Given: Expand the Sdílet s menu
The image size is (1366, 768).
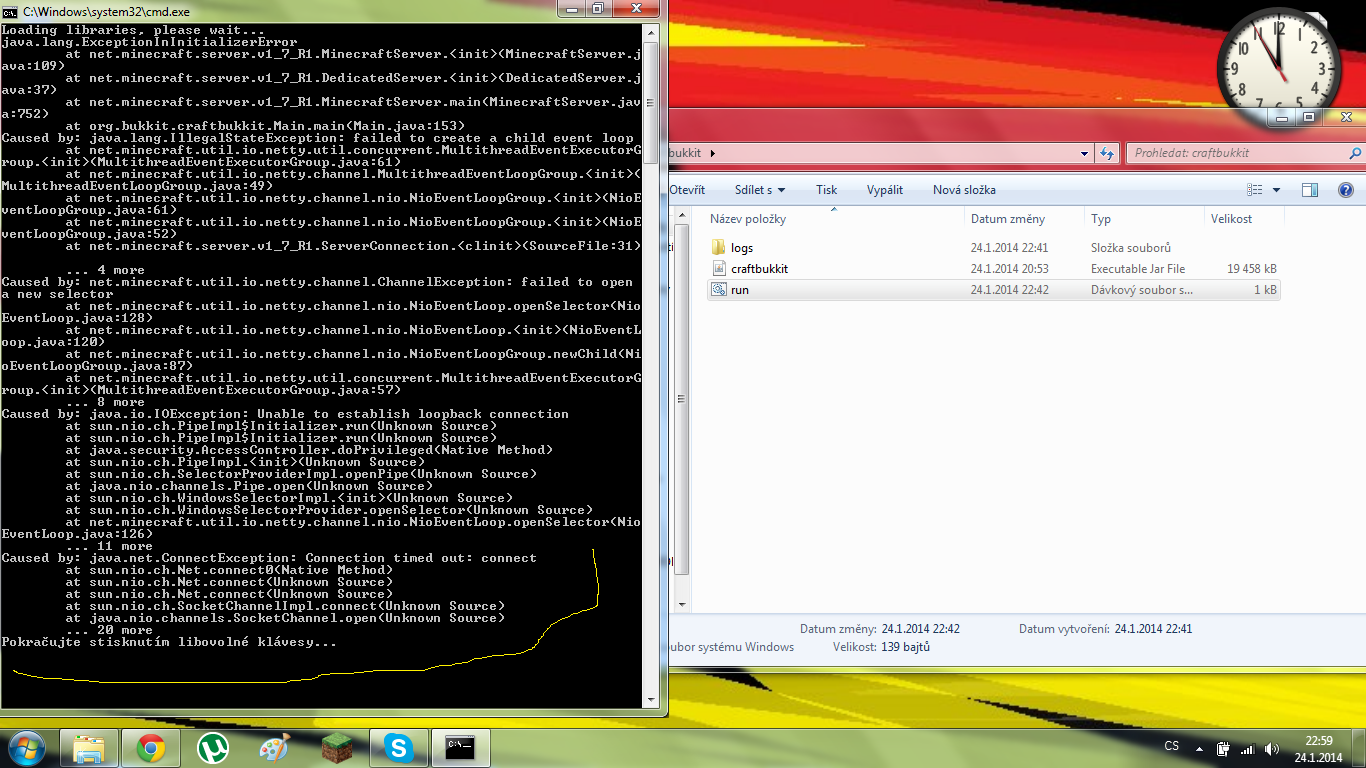Looking at the screenshot, I should [x=760, y=190].
